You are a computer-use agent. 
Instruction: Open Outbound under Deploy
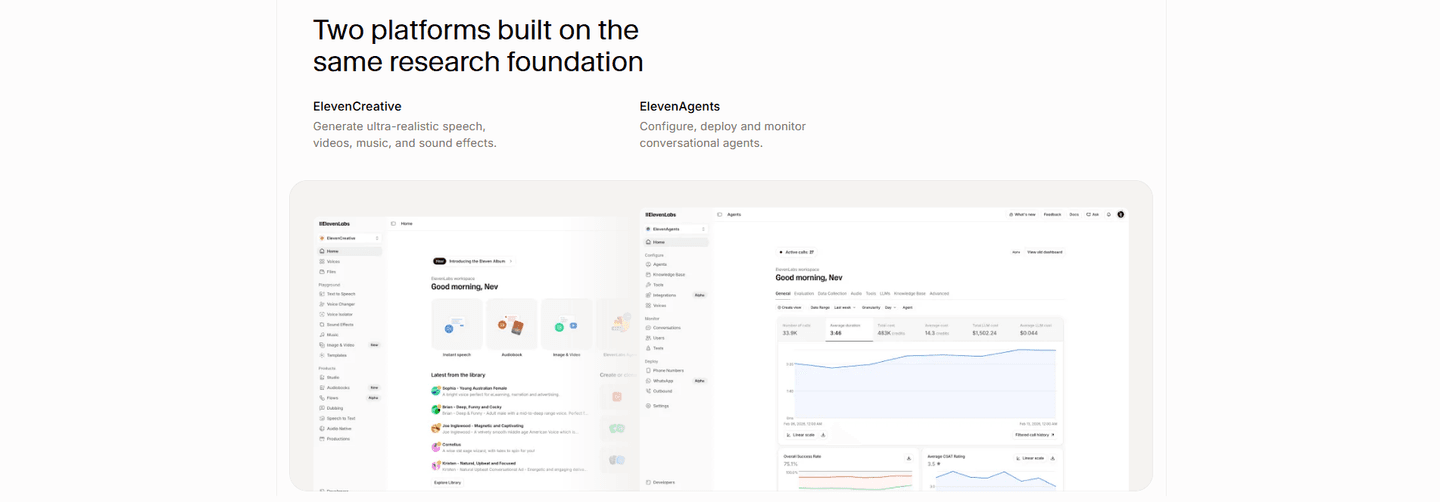click(x=677, y=391)
